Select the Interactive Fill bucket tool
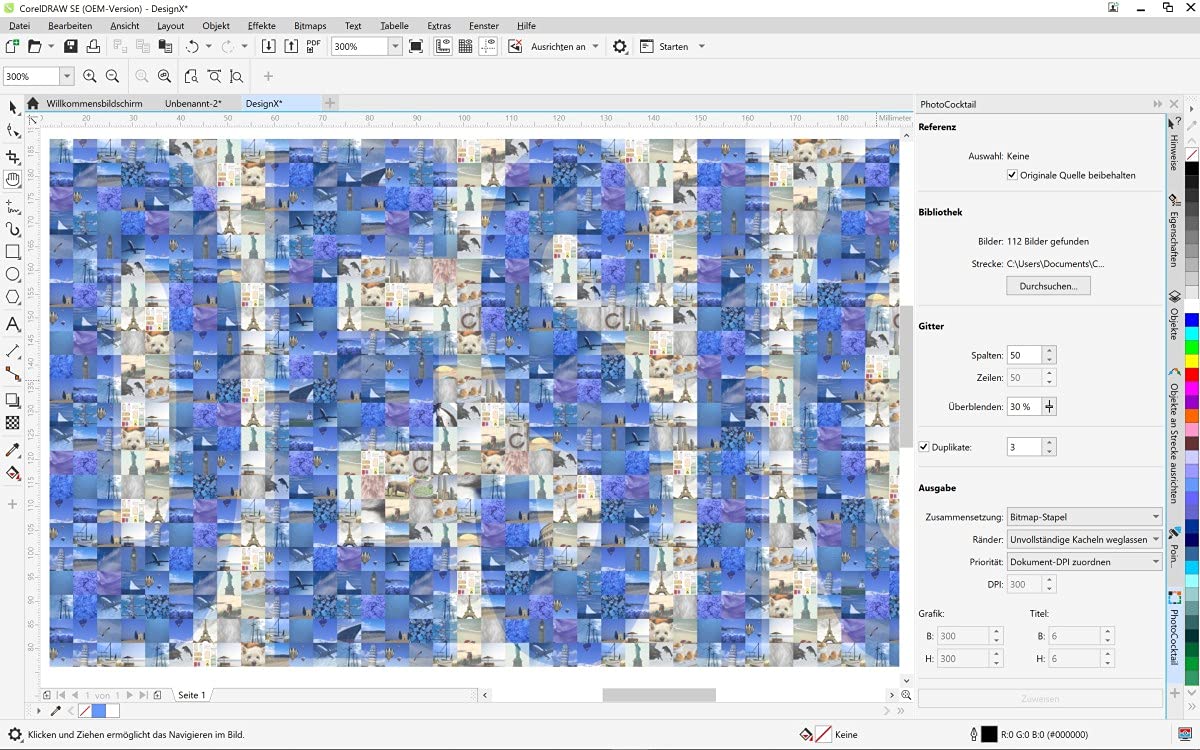Viewport: 1200px width, 750px height. (x=13, y=473)
